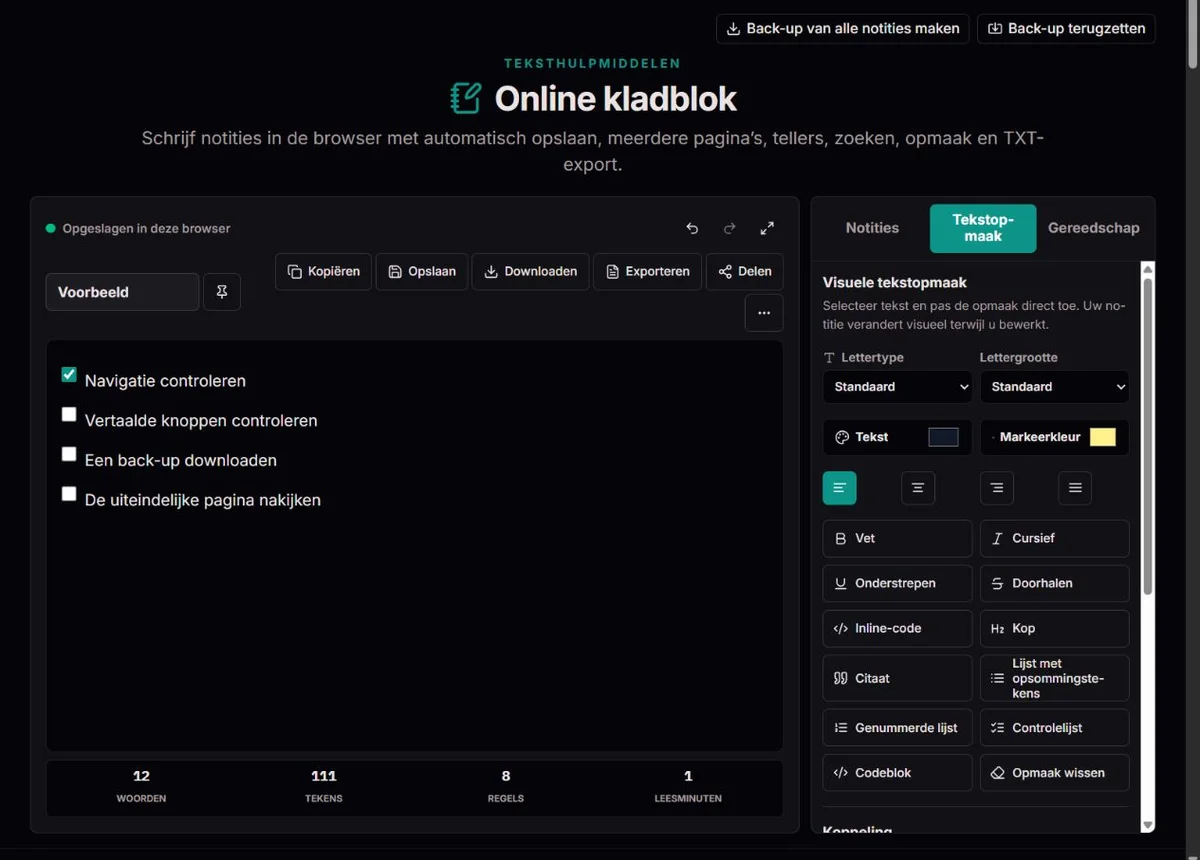Center-align the text

[918, 488]
